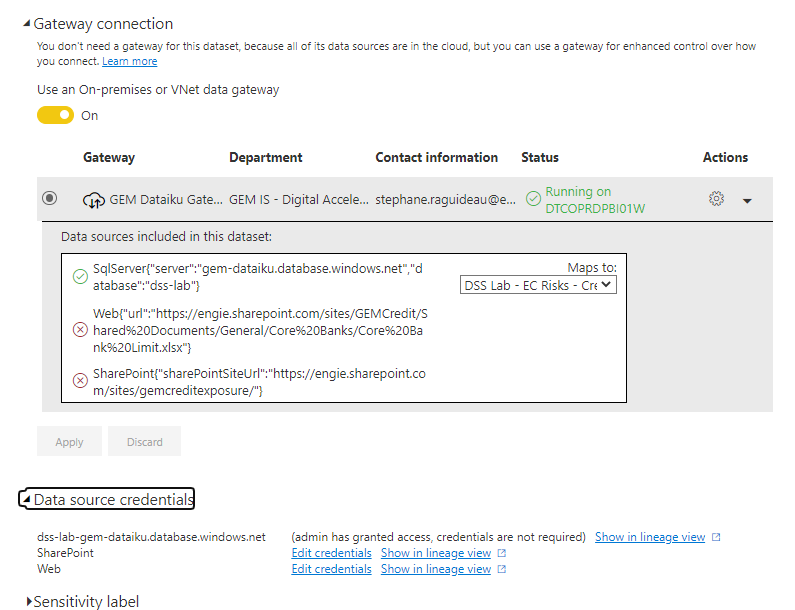Click the Apply button
The image size is (795, 610).
click(69, 442)
